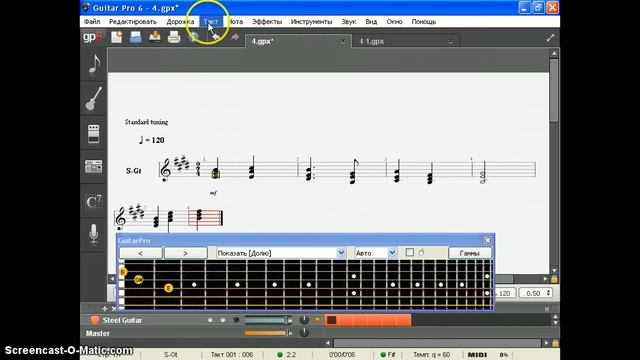Open file via toolbar folder icon
640x360 pixels.
point(136,37)
